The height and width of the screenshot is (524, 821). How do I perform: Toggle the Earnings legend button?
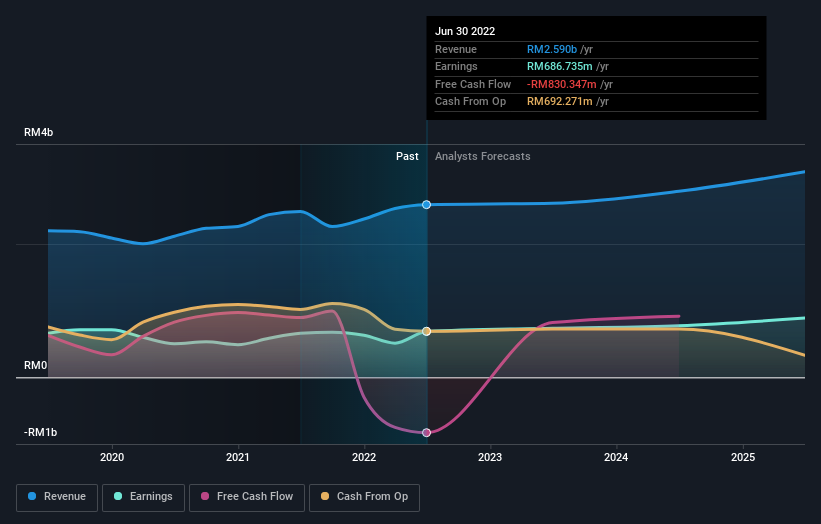[143, 497]
